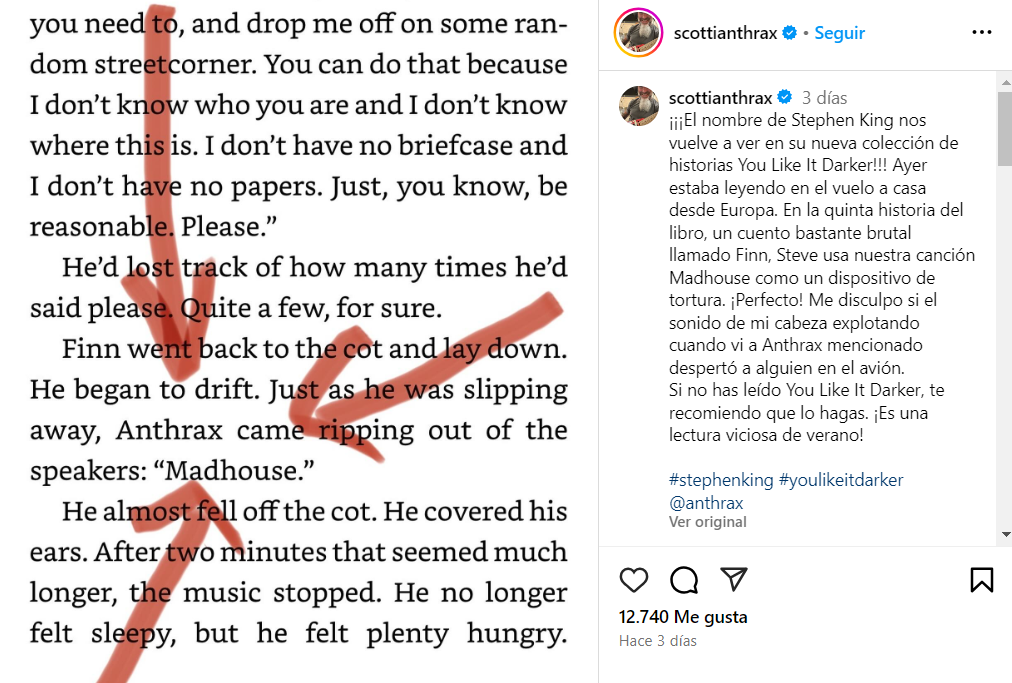The width and height of the screenshot is (1012, 683).
Task: Open scottianthrax username link in the caption
Action: tap(720, 97)
